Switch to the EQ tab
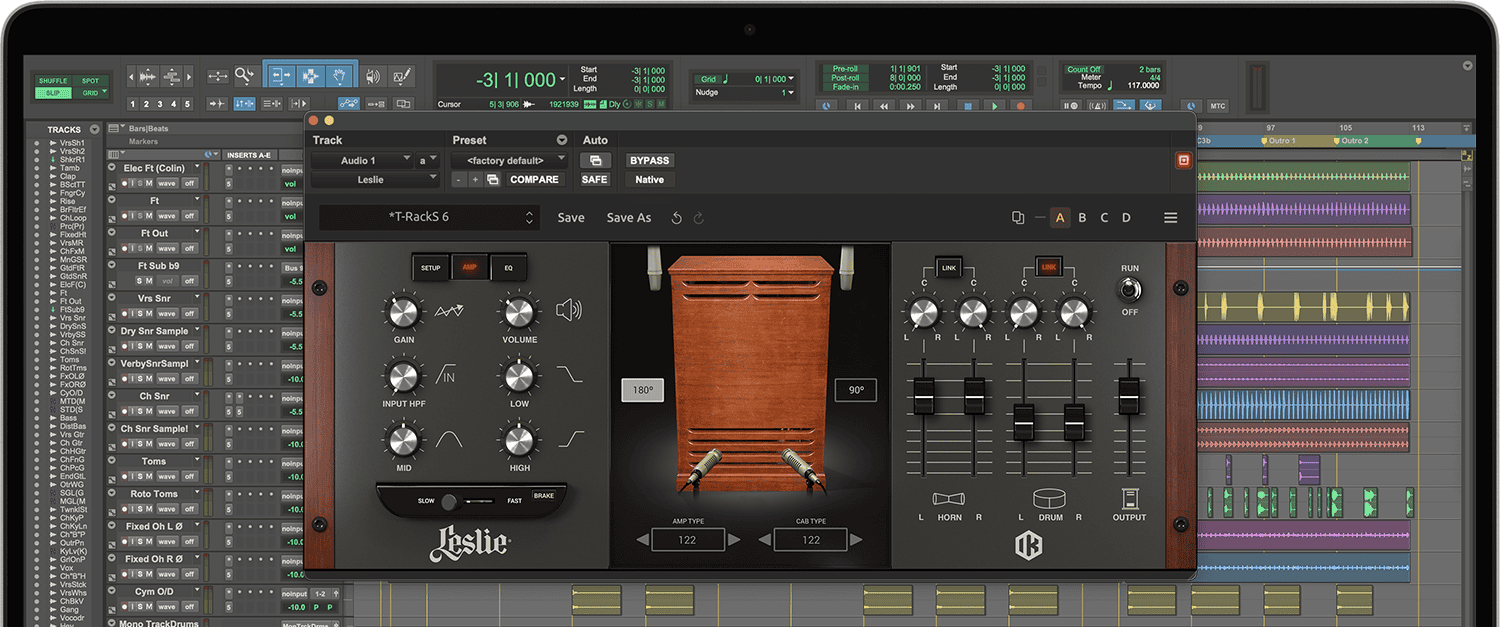This screenshot has height=627, width=1500. coord(507,268)
